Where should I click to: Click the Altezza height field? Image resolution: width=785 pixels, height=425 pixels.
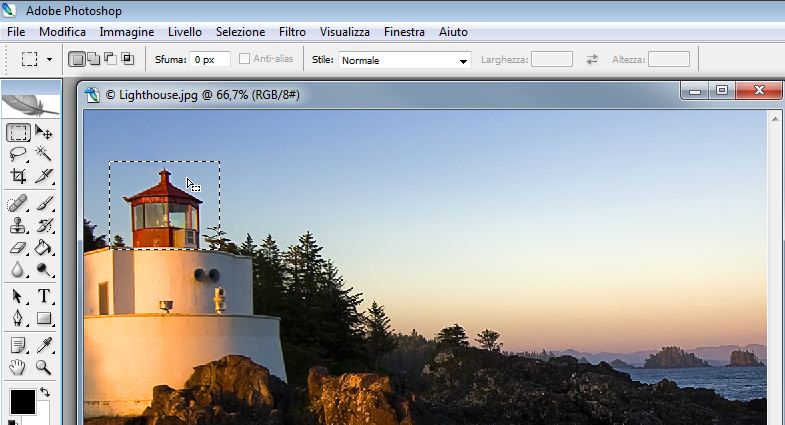[x=669, y=60]
